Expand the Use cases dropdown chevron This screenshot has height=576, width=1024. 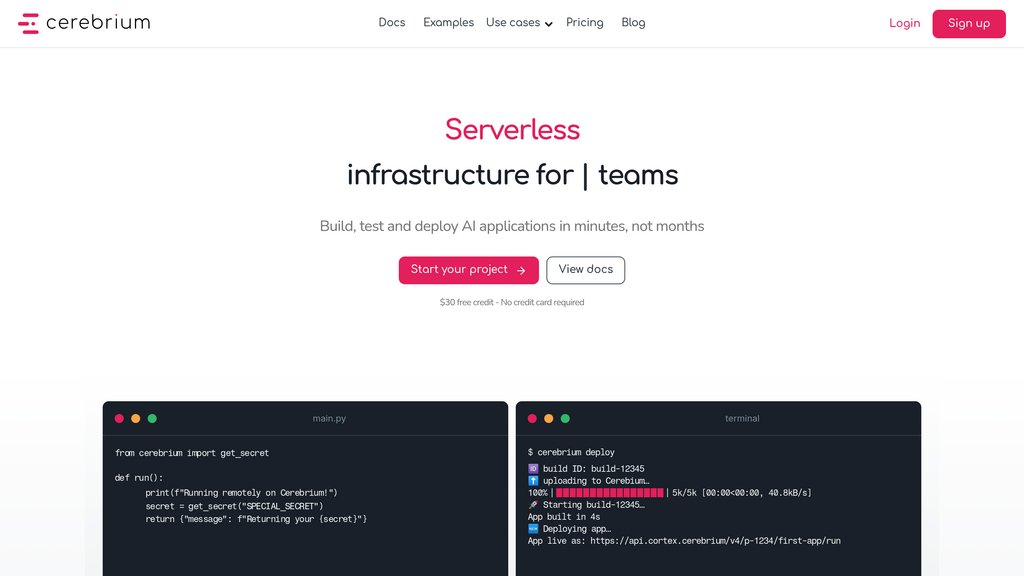pos(549,24)
